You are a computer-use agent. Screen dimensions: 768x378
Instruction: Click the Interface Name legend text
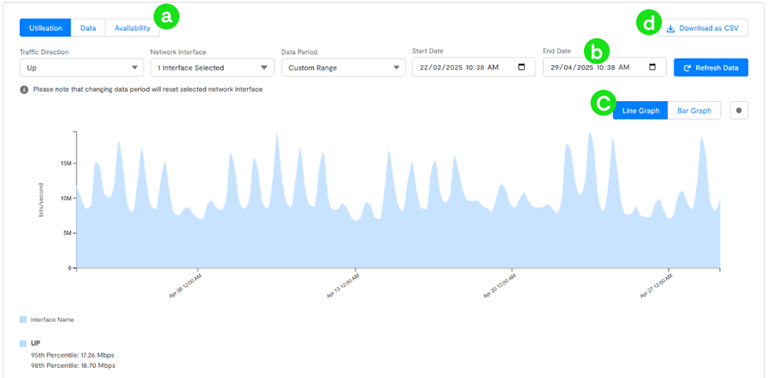[x=52, y=319]
